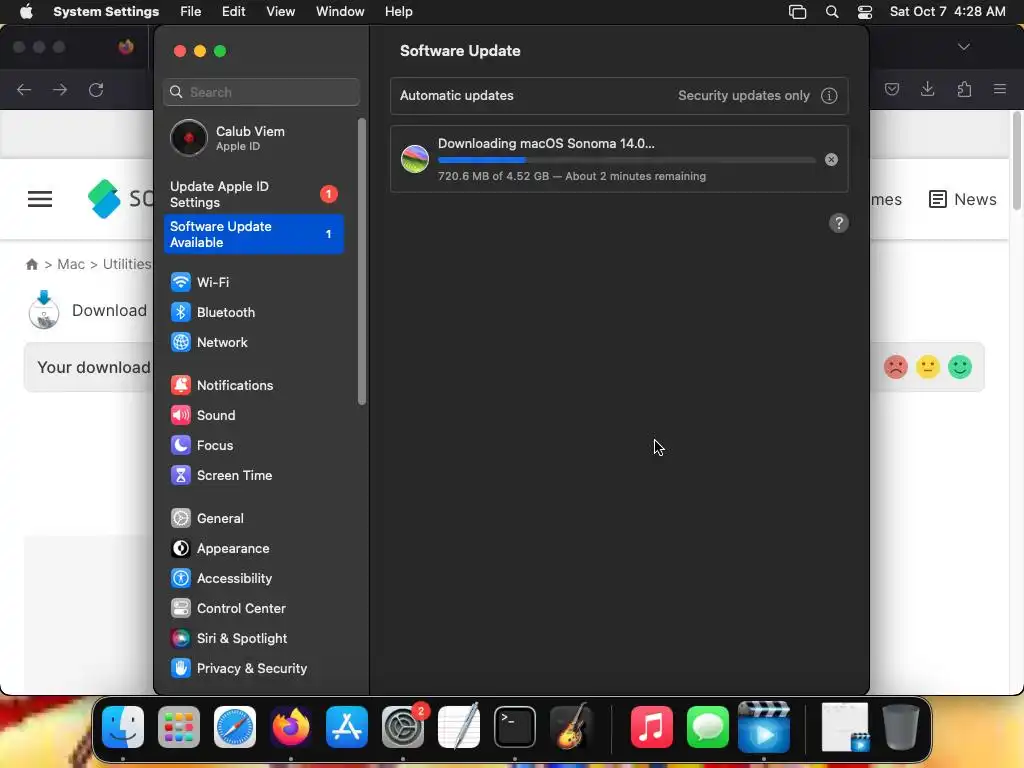Open Firefox downloads panel
Screen dimensions: 1024x768
[x=927, y=89]
